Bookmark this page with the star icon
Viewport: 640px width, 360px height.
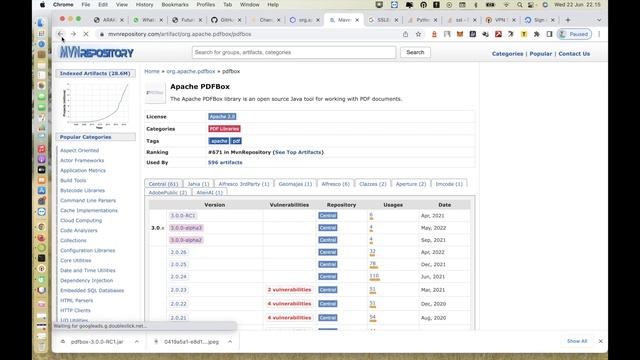coord(418,34)
